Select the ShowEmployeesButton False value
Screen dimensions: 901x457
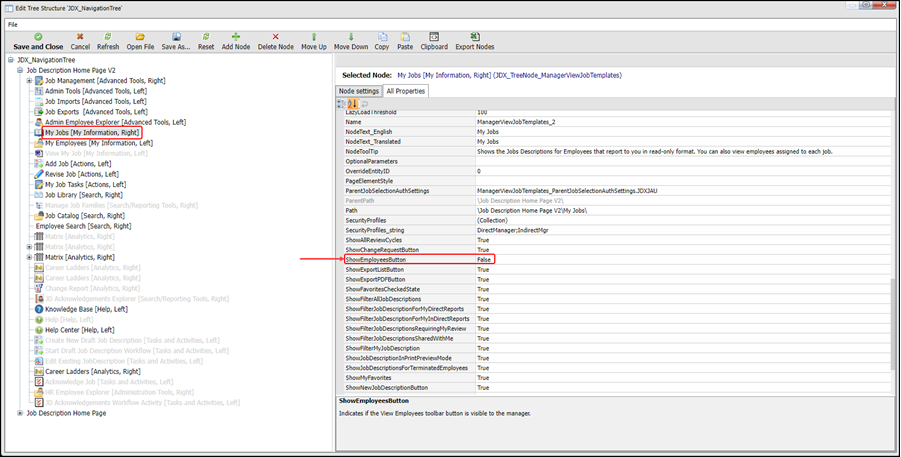[x=484, y=259]
